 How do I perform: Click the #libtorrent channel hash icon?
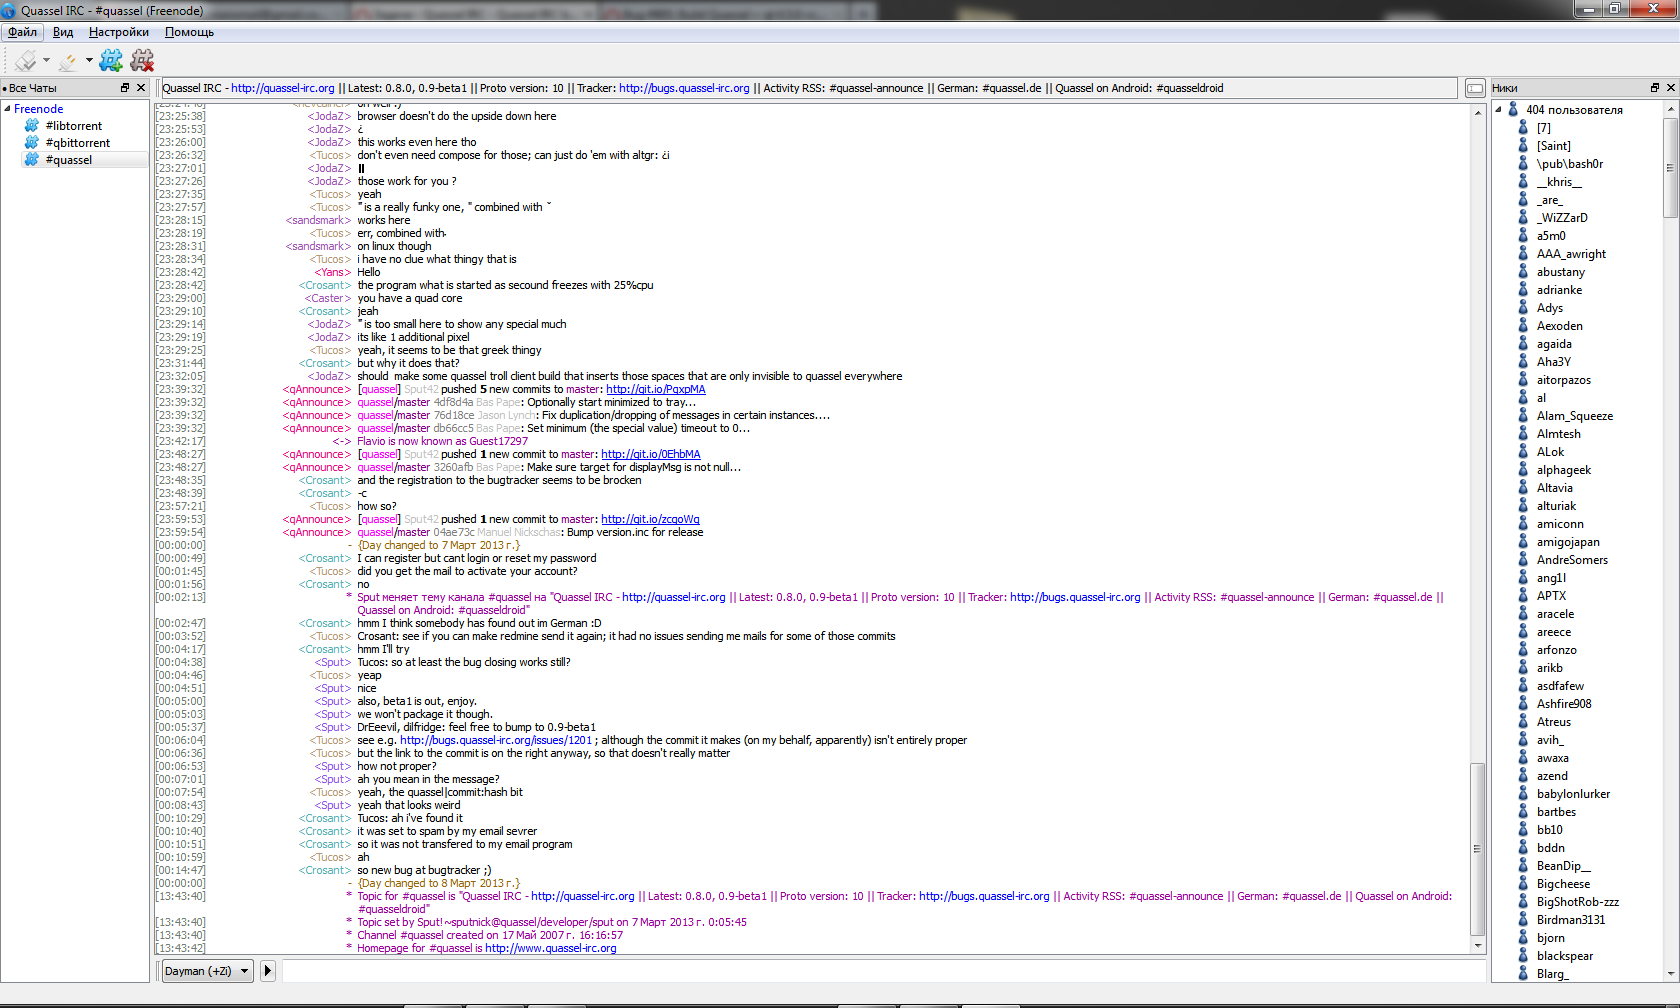point(32,126)
